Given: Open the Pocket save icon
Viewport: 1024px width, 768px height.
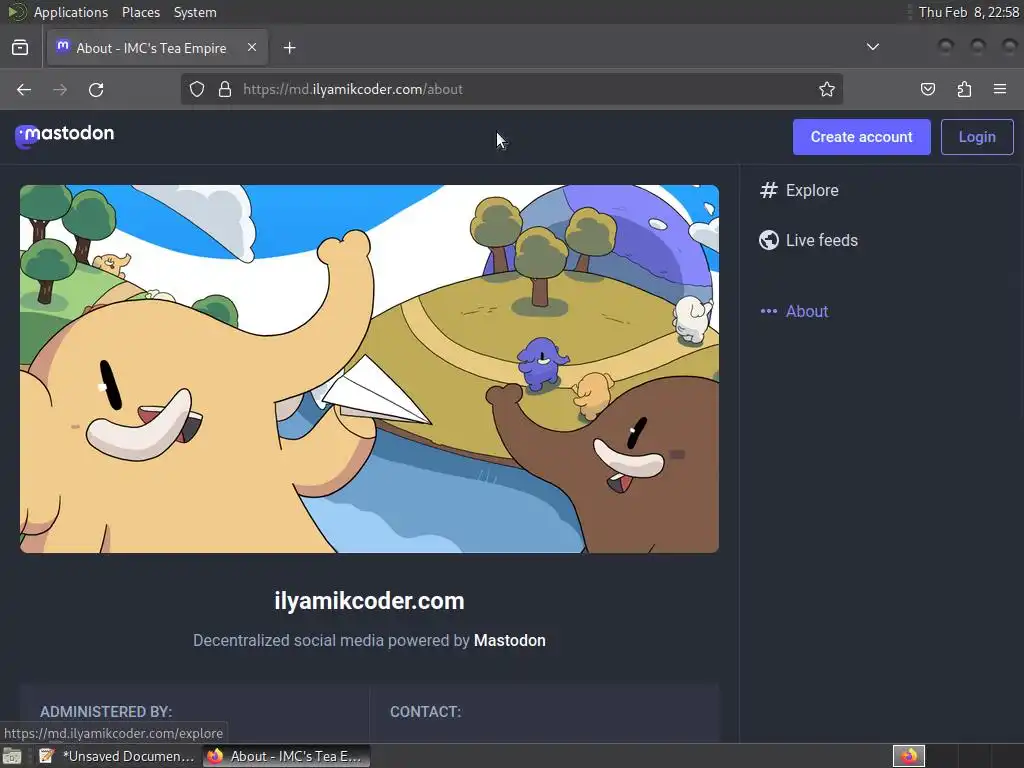Looking at the screenshot, I should coord(927,89).
